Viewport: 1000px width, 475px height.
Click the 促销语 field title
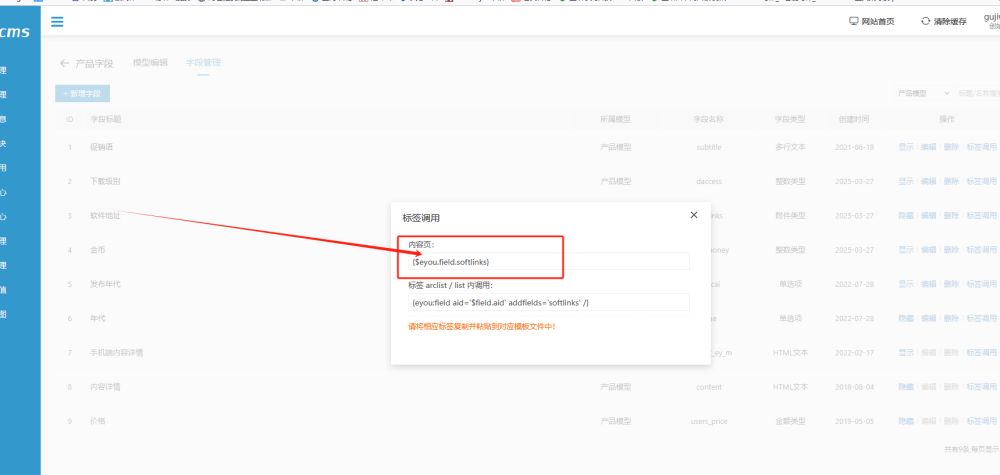[101, 147]
